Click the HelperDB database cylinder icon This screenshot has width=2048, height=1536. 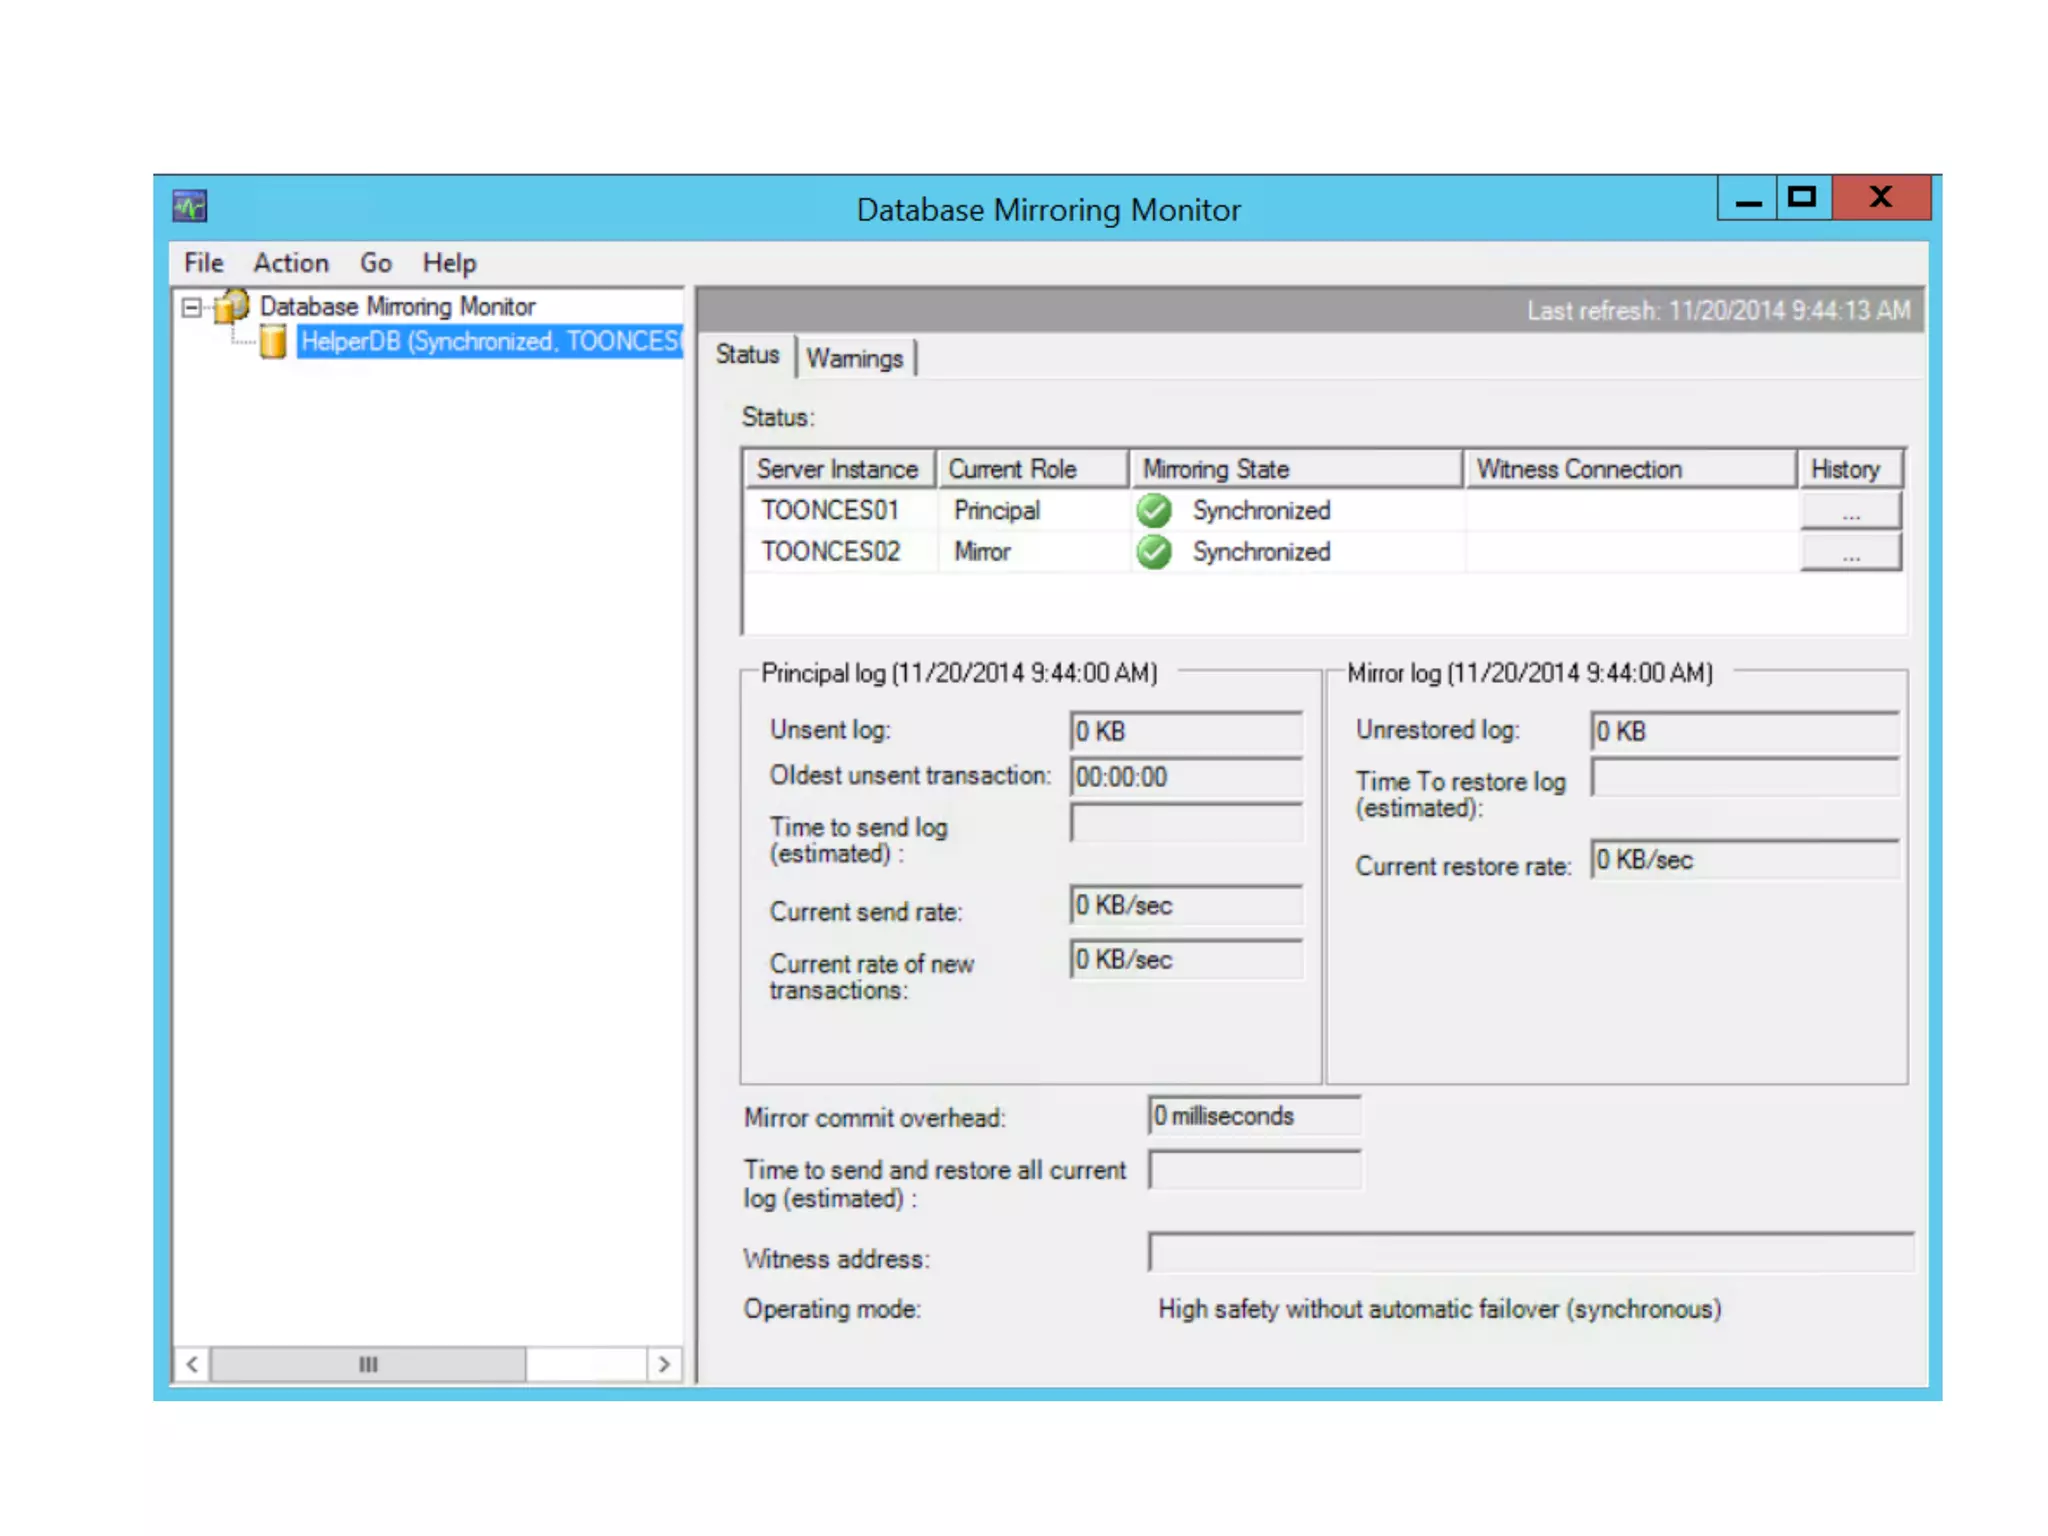(x=272, y=342)
